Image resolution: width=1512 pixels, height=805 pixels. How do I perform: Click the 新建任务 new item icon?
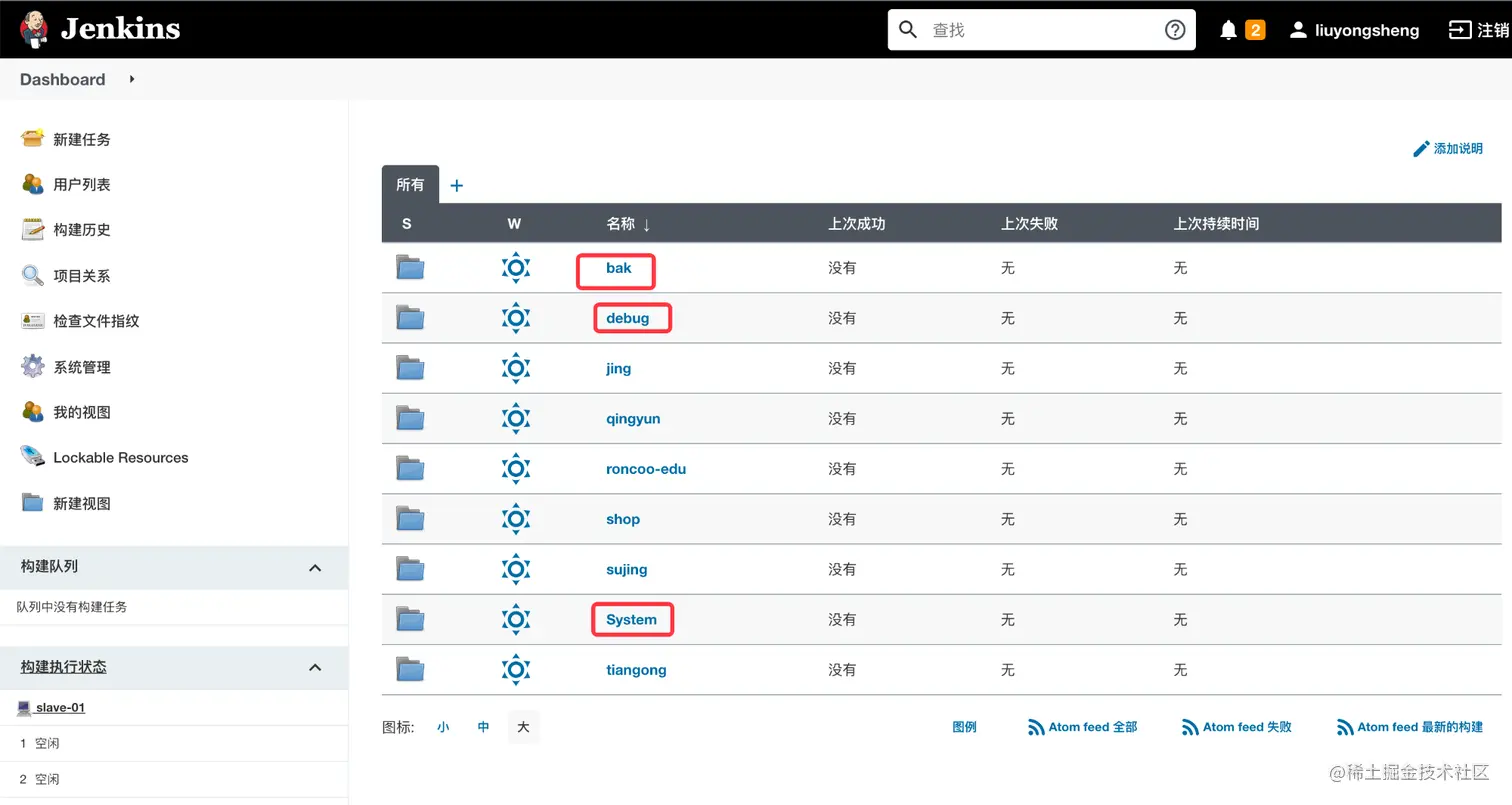click(33, 138)
